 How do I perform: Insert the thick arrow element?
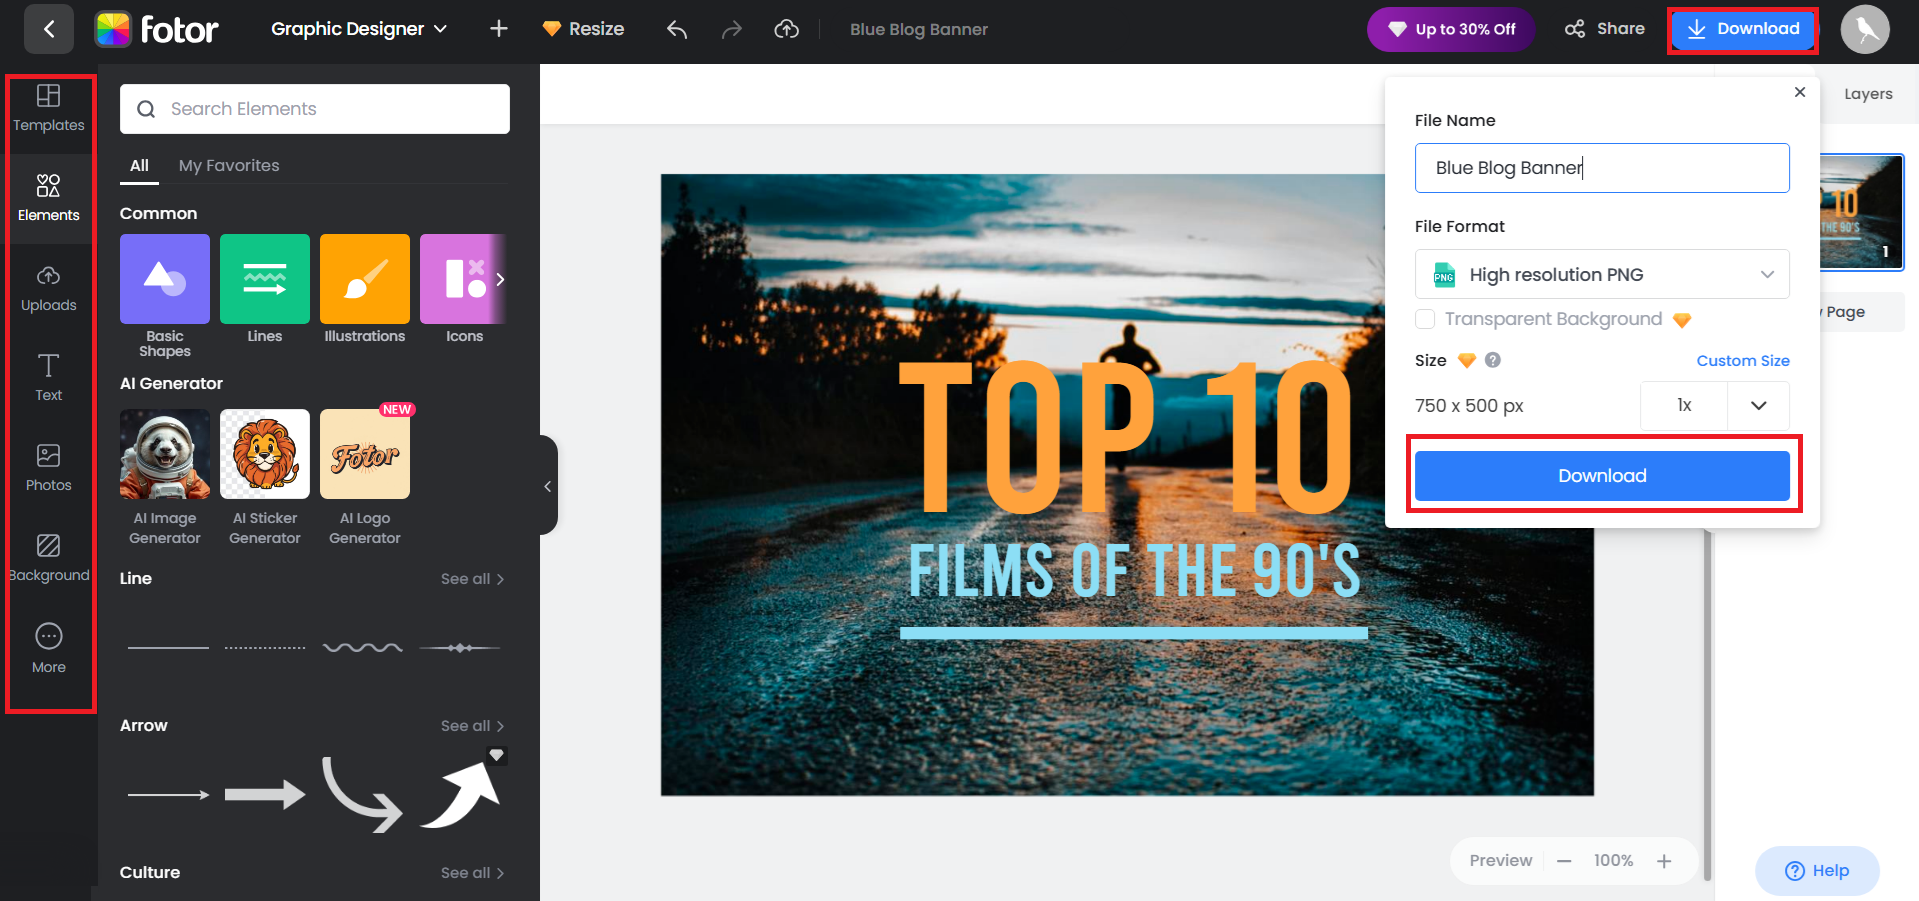click(x=265, y=795)
